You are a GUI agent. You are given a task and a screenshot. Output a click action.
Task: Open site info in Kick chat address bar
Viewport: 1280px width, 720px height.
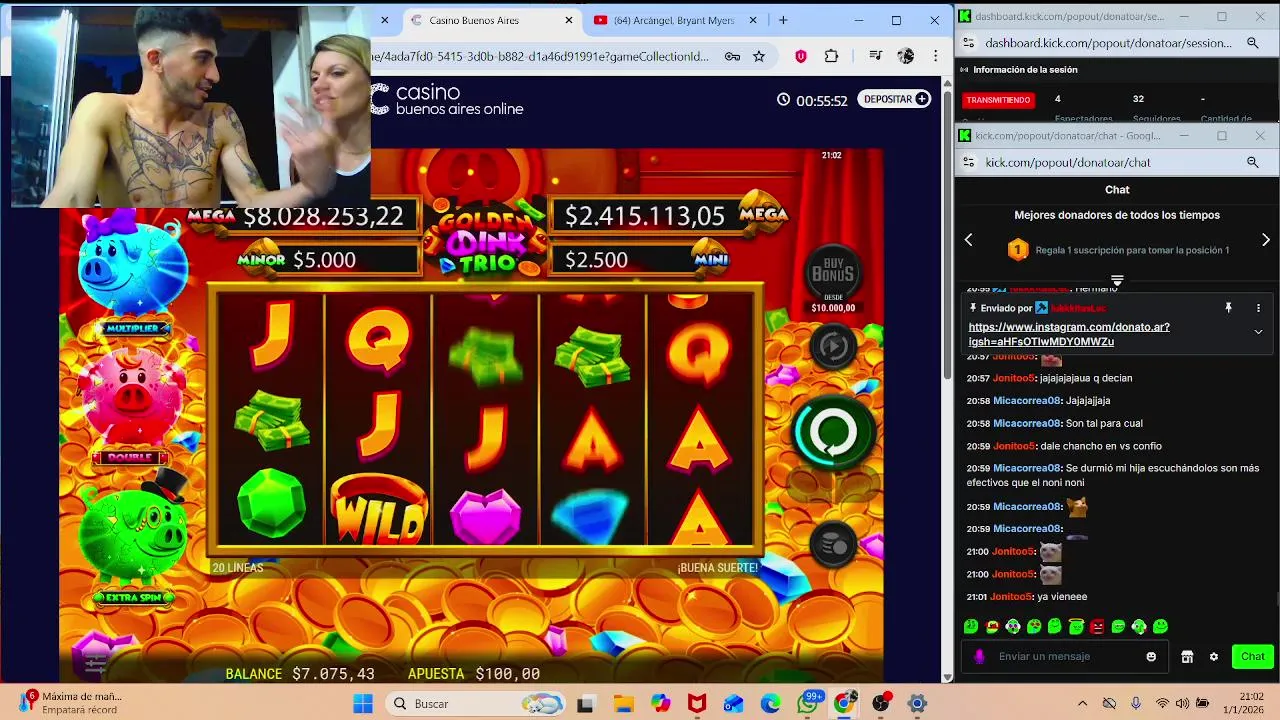[968, 162]
